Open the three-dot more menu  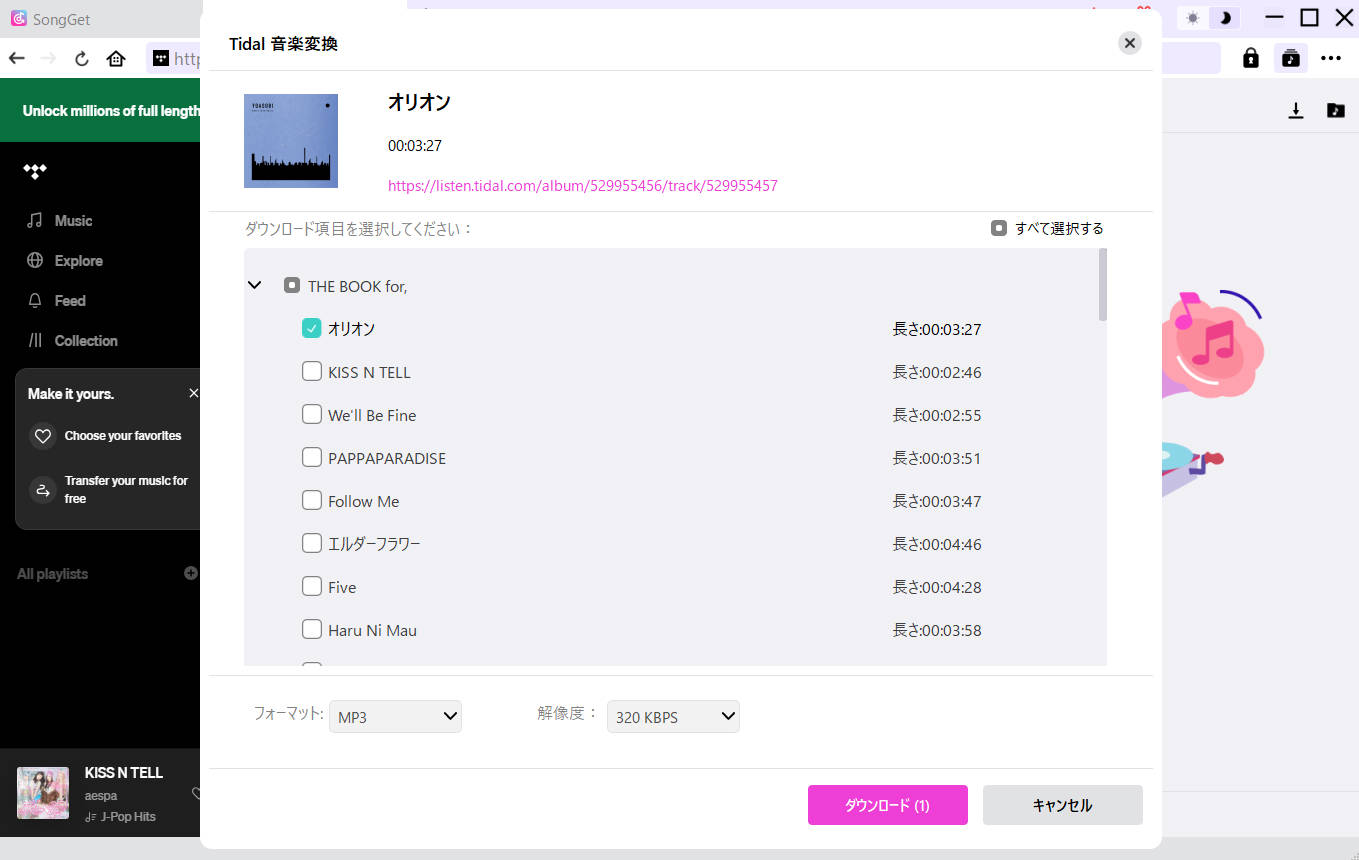(x=1330, y=58)
